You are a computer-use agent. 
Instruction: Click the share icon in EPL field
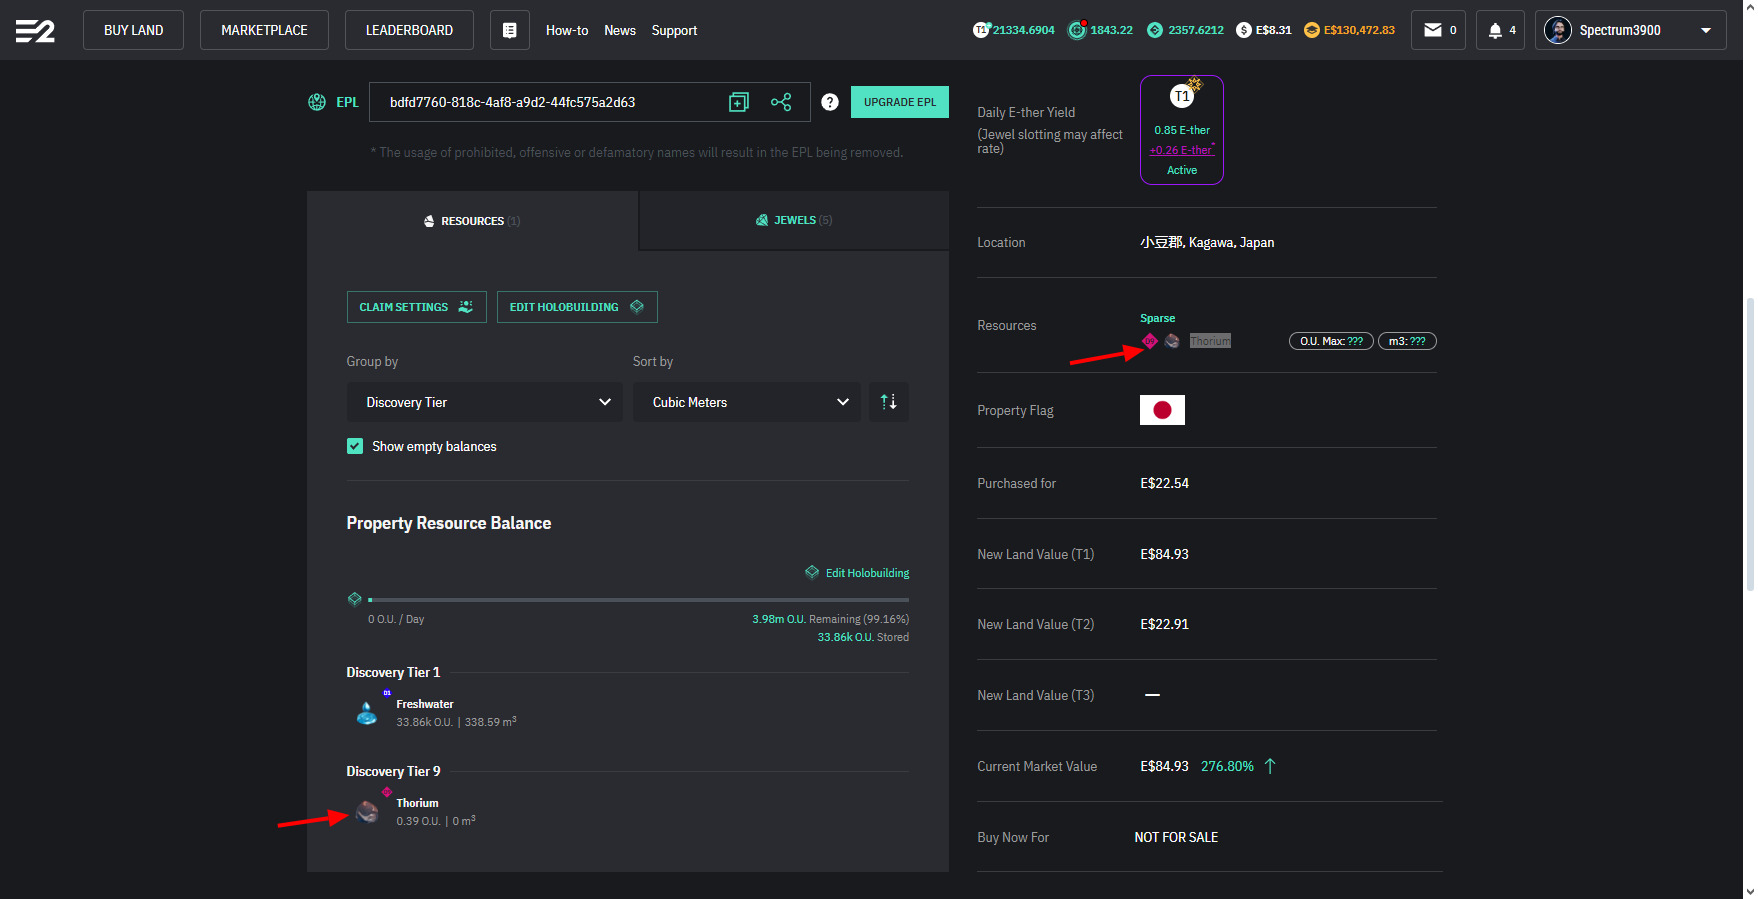pos(781,102)
